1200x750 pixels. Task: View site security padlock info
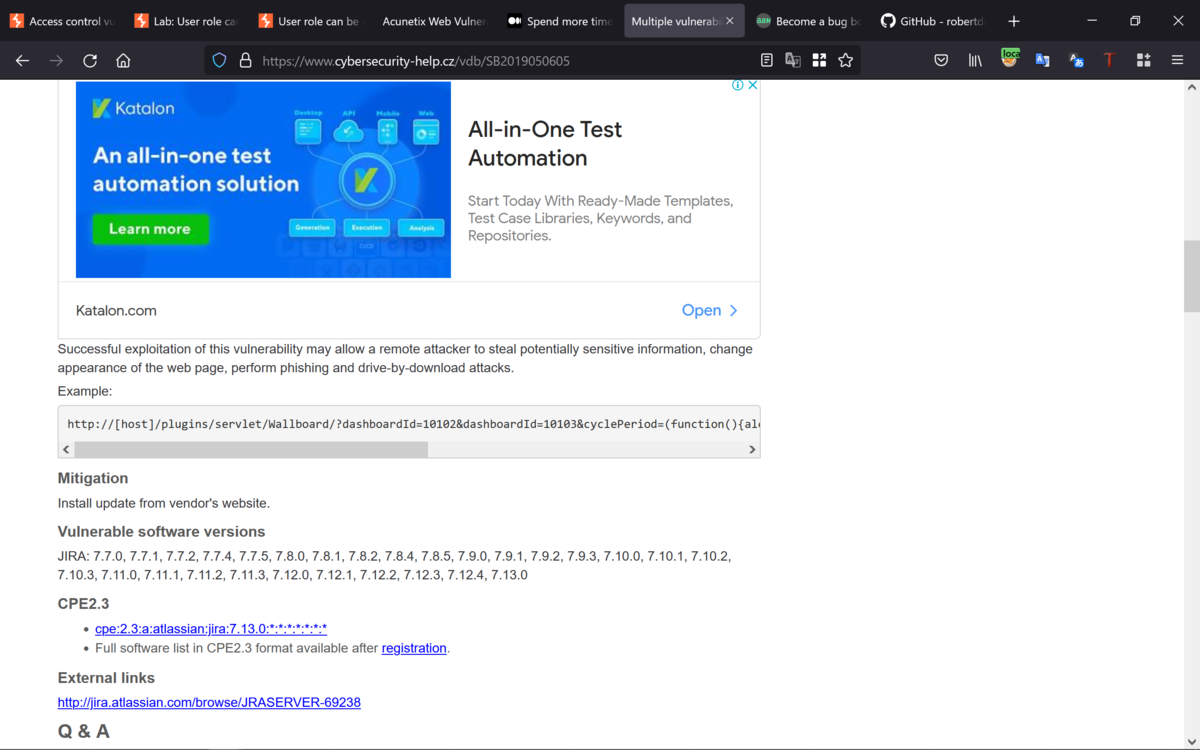click(x=245, y=61)
